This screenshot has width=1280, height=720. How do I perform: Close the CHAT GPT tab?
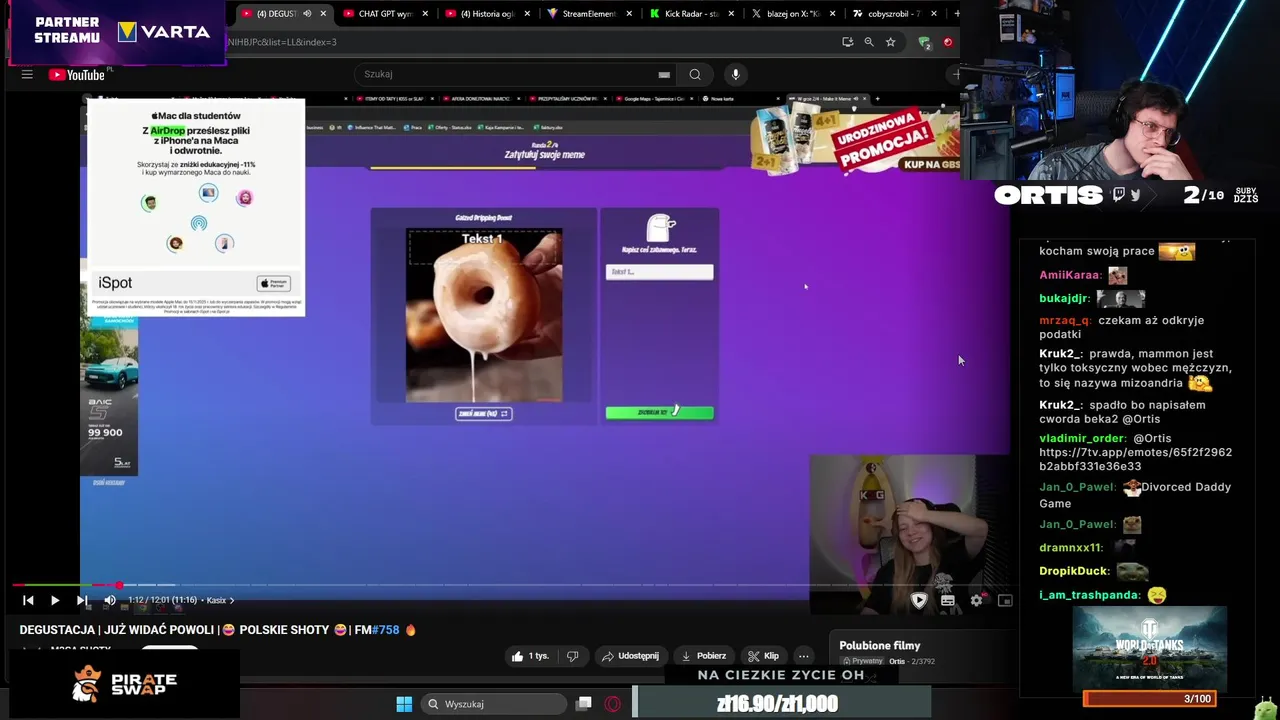tap(425, 14)
